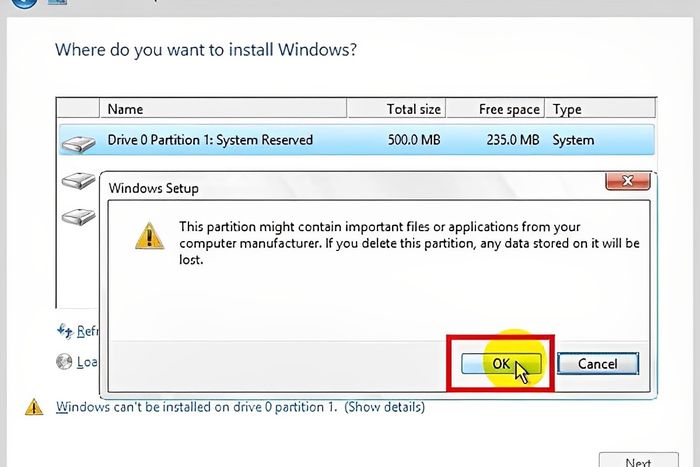The image size is (700, 467).
Task: Click the Load driver disc icon
Action: coord(64,361)
